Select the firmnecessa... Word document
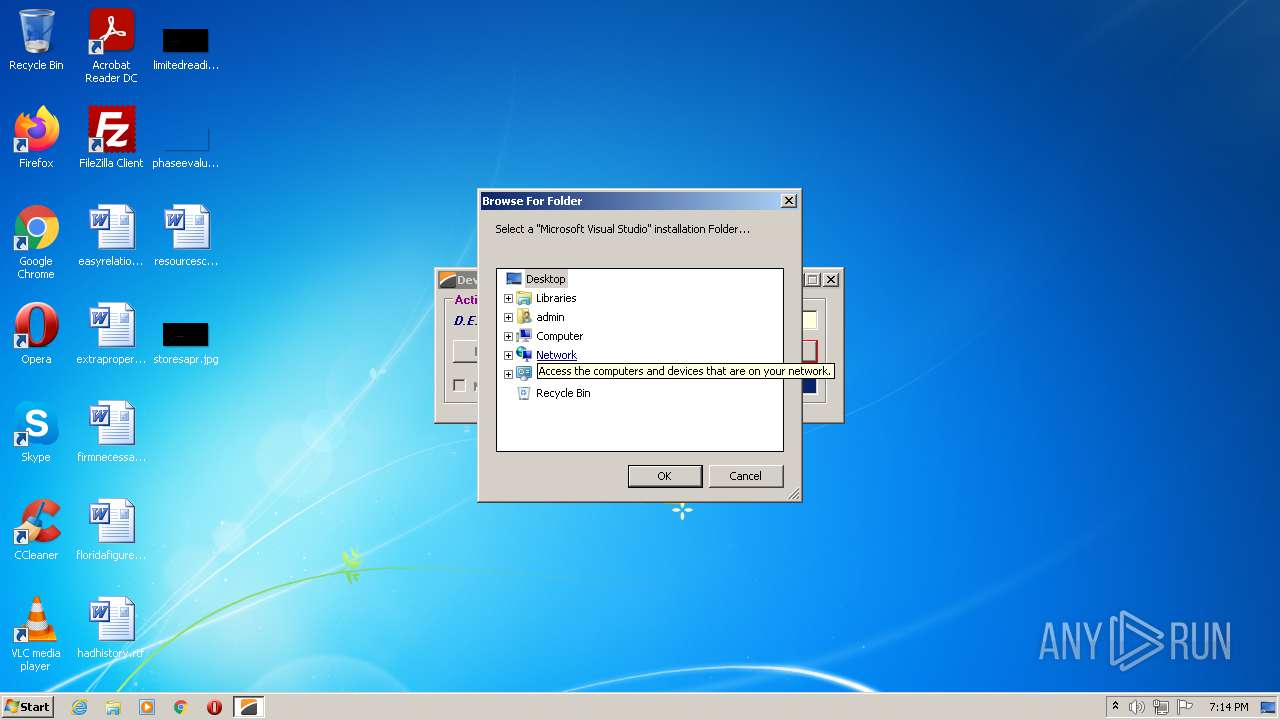 click(x=111, y=433)
